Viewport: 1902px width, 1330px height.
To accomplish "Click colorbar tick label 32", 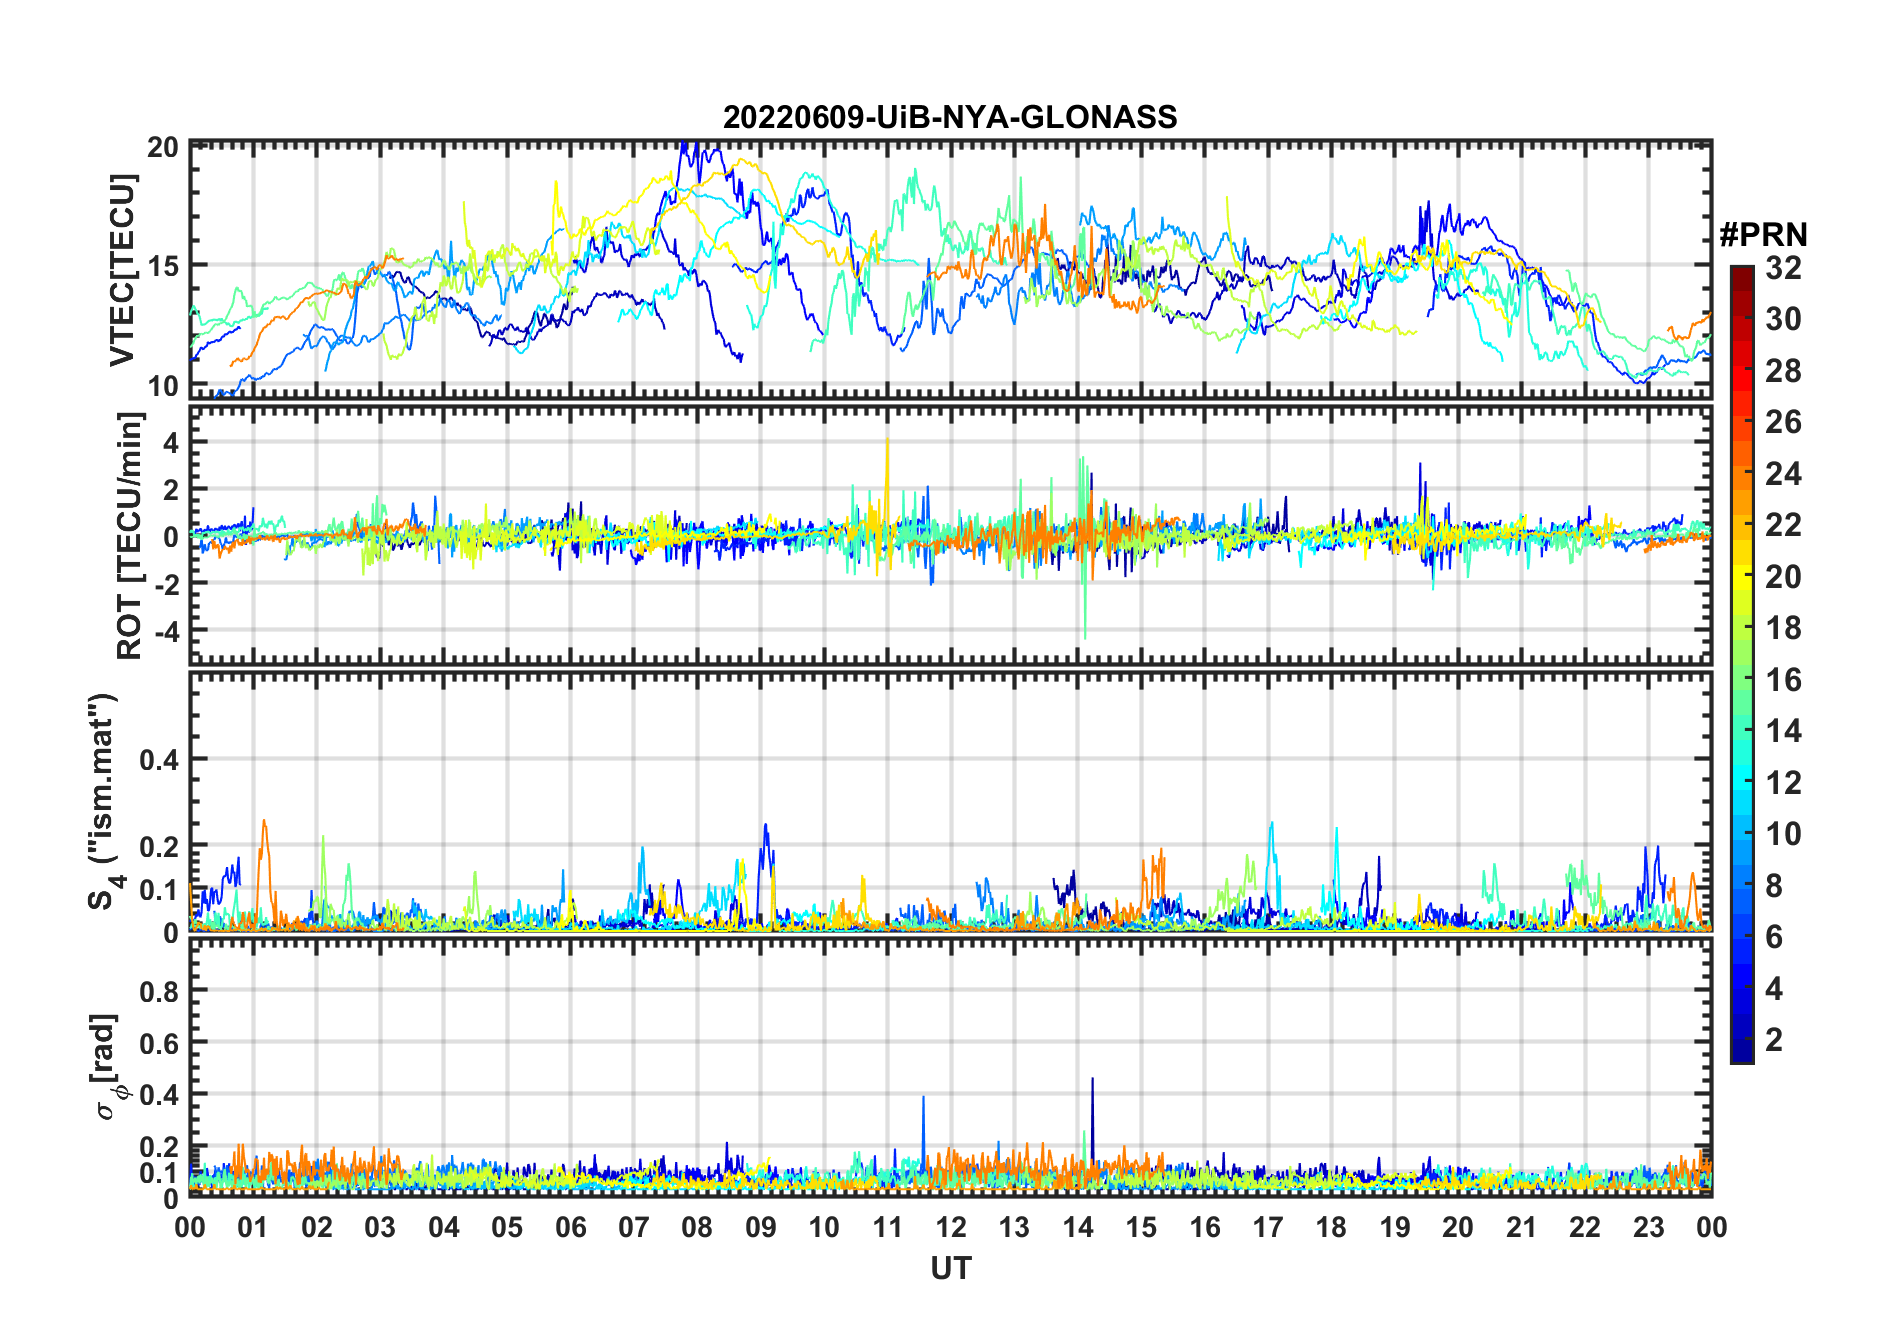I will click(1783, 268).
